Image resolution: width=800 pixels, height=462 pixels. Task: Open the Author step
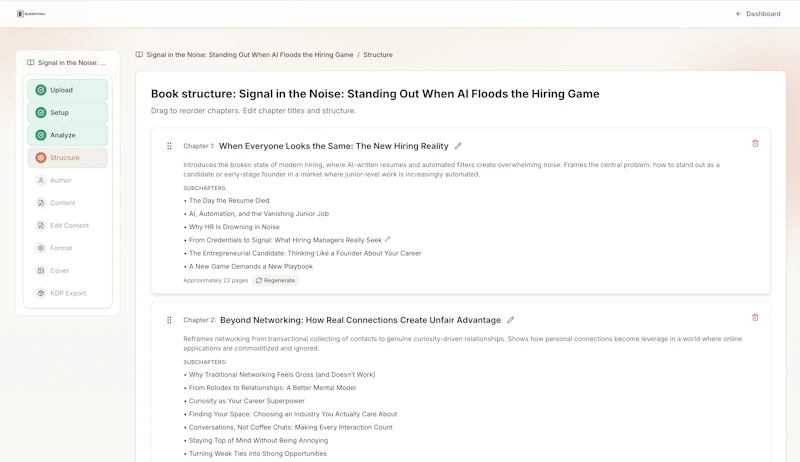67,180
